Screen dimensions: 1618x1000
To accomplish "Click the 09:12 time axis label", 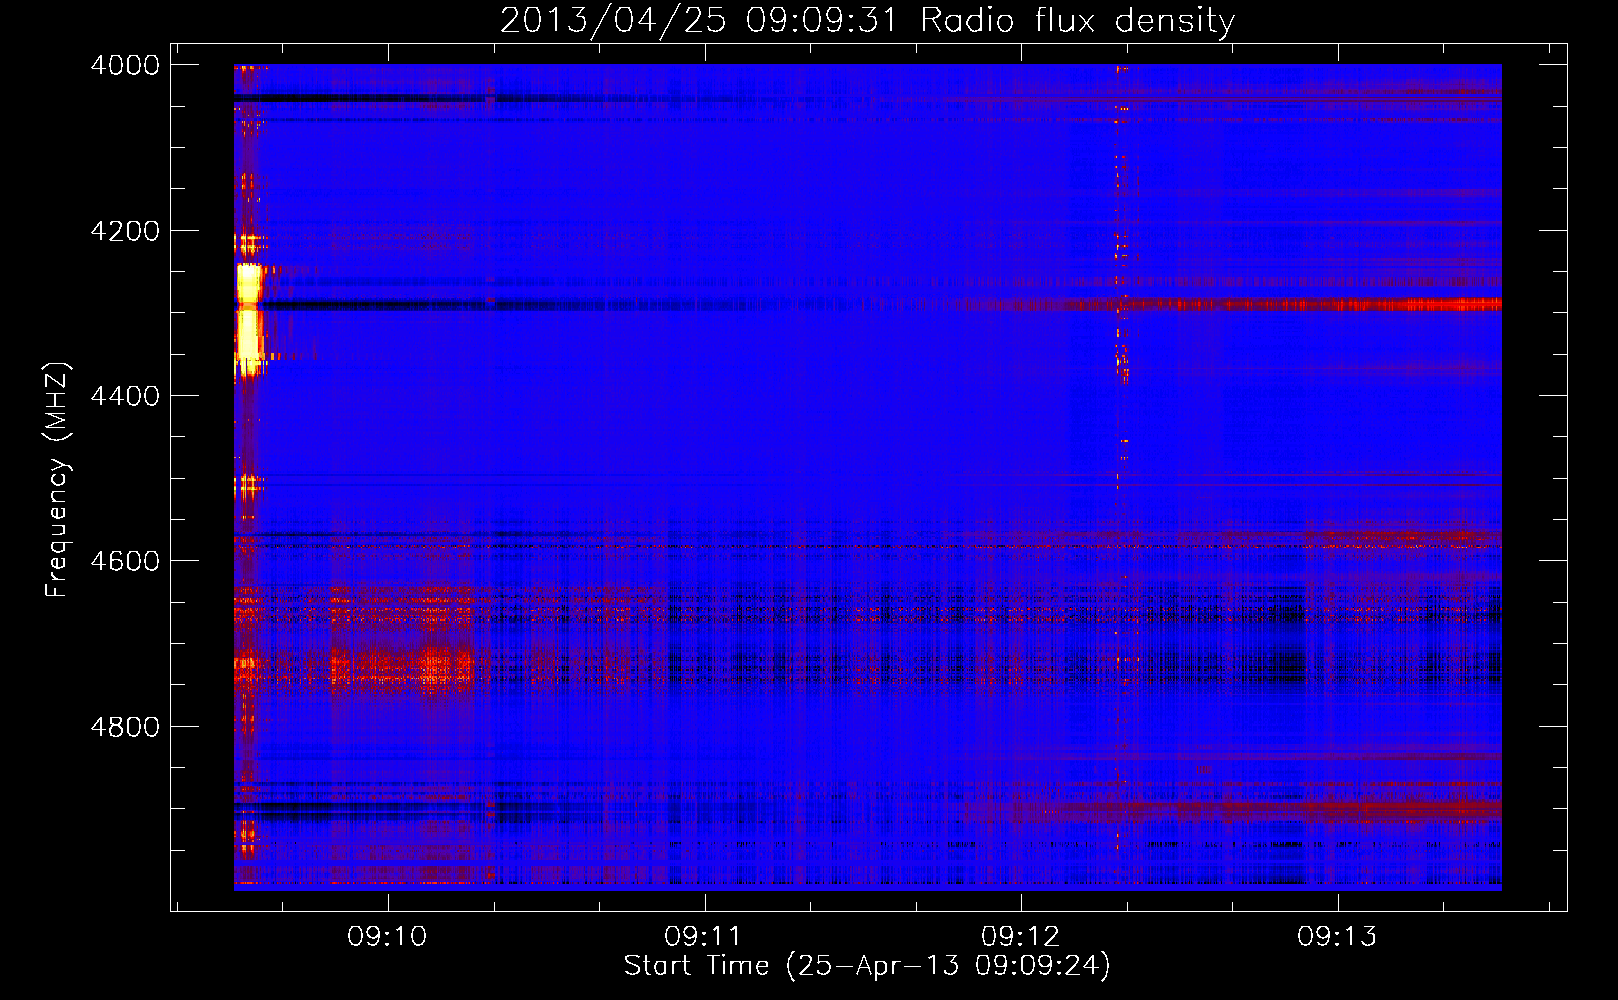I will 1020,937.
